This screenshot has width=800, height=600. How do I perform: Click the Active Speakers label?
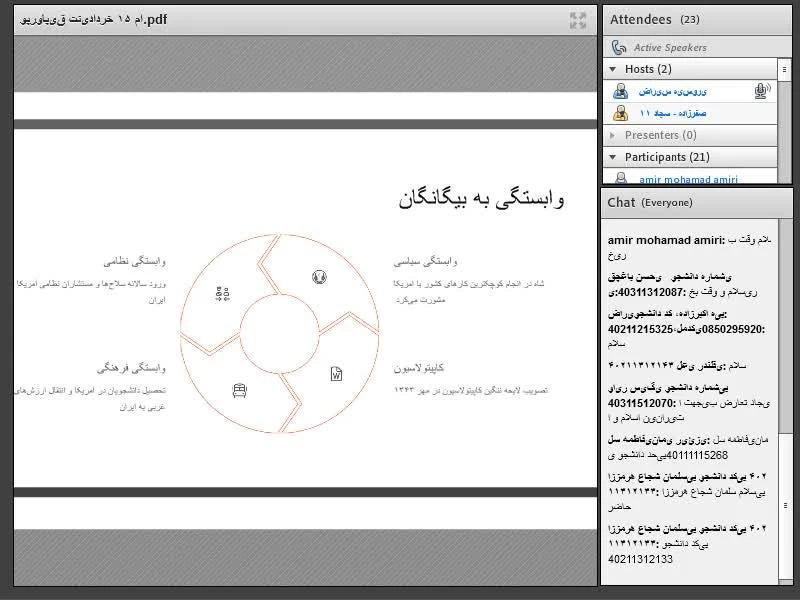tap(669, 47)
